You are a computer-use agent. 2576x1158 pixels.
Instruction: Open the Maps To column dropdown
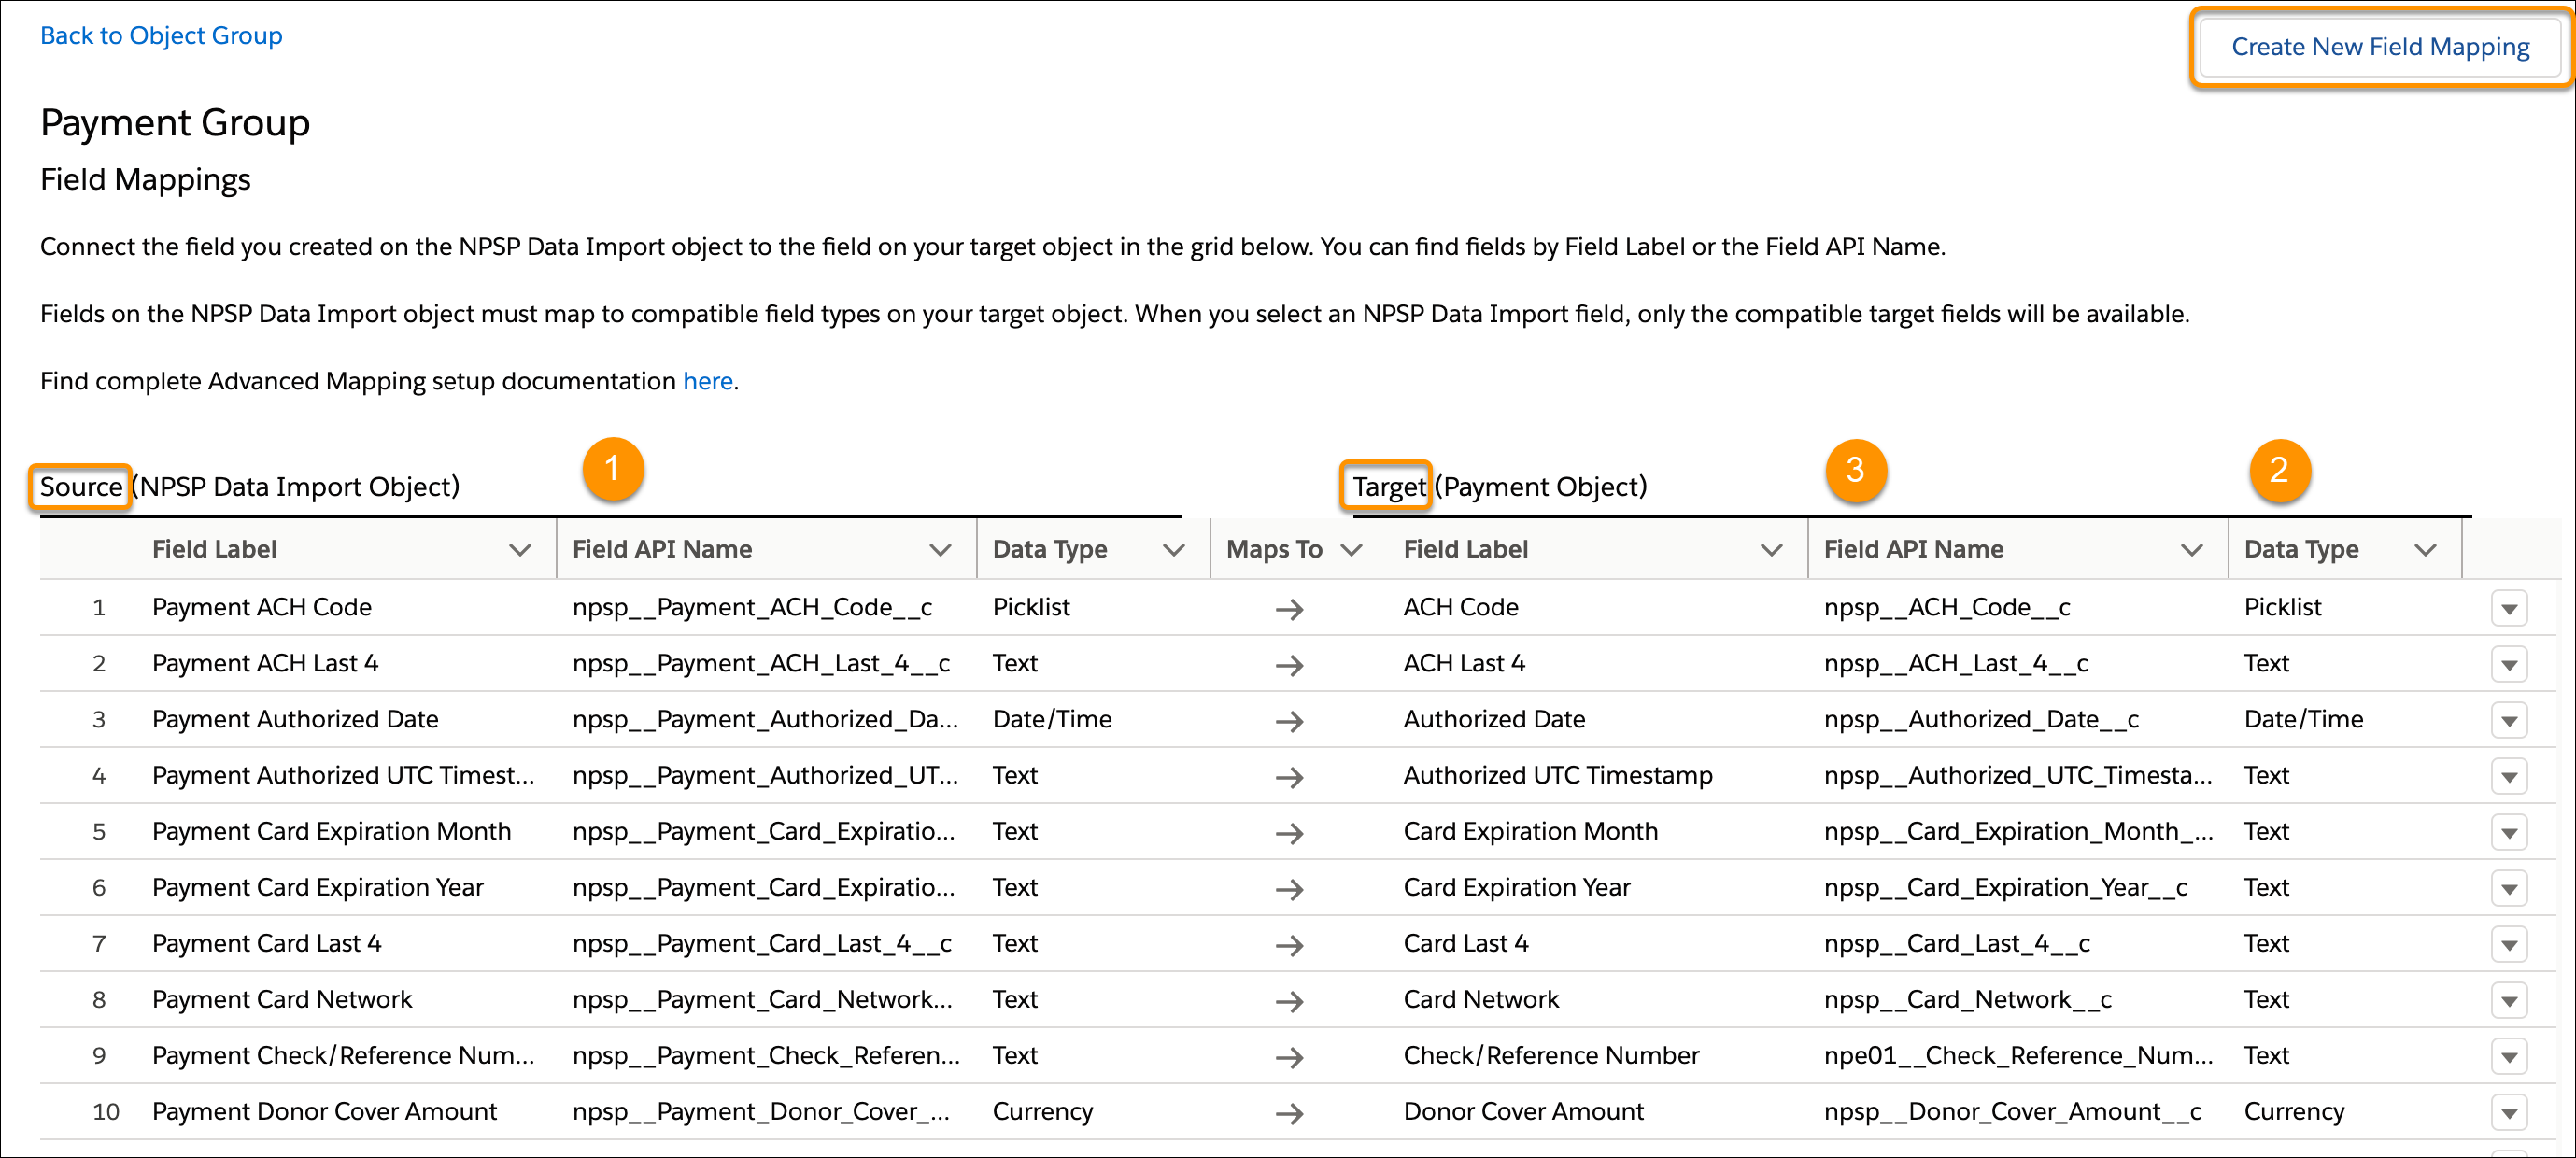(1353, 549)
